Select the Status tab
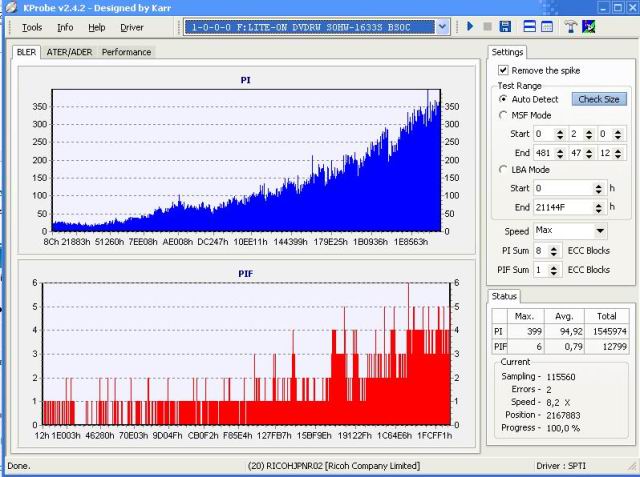The width and height of the screenshot is (640, 477). coord(504,296)
